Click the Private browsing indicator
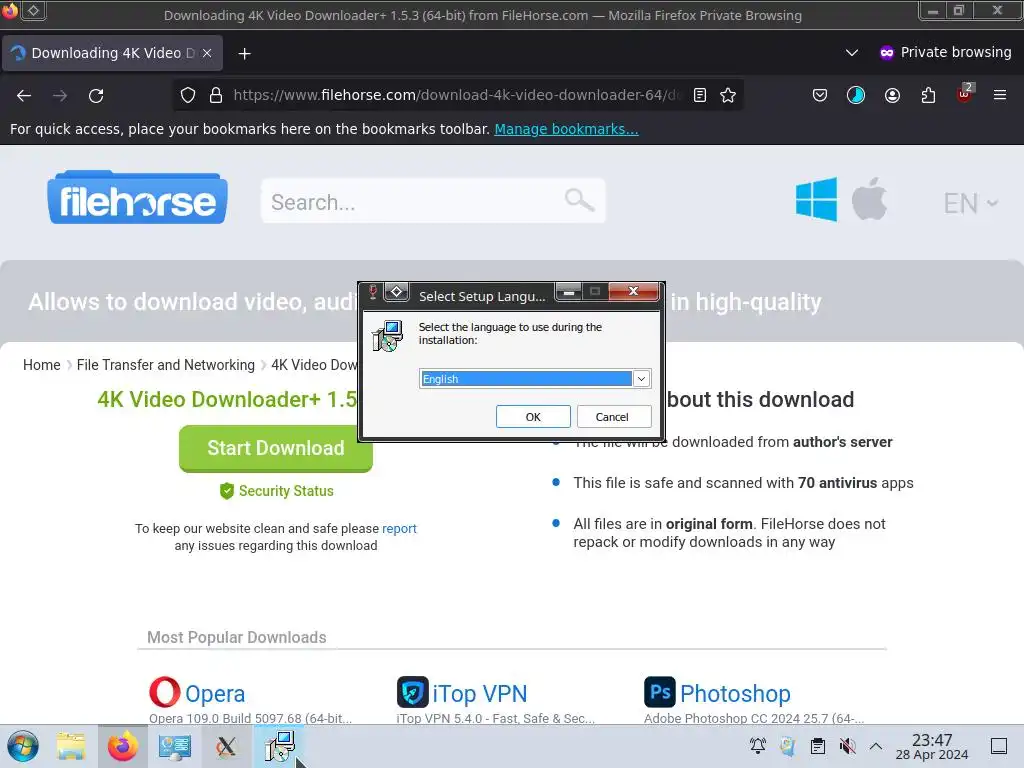This screenshot has width=1024, height=768. (x=945, y=52)
